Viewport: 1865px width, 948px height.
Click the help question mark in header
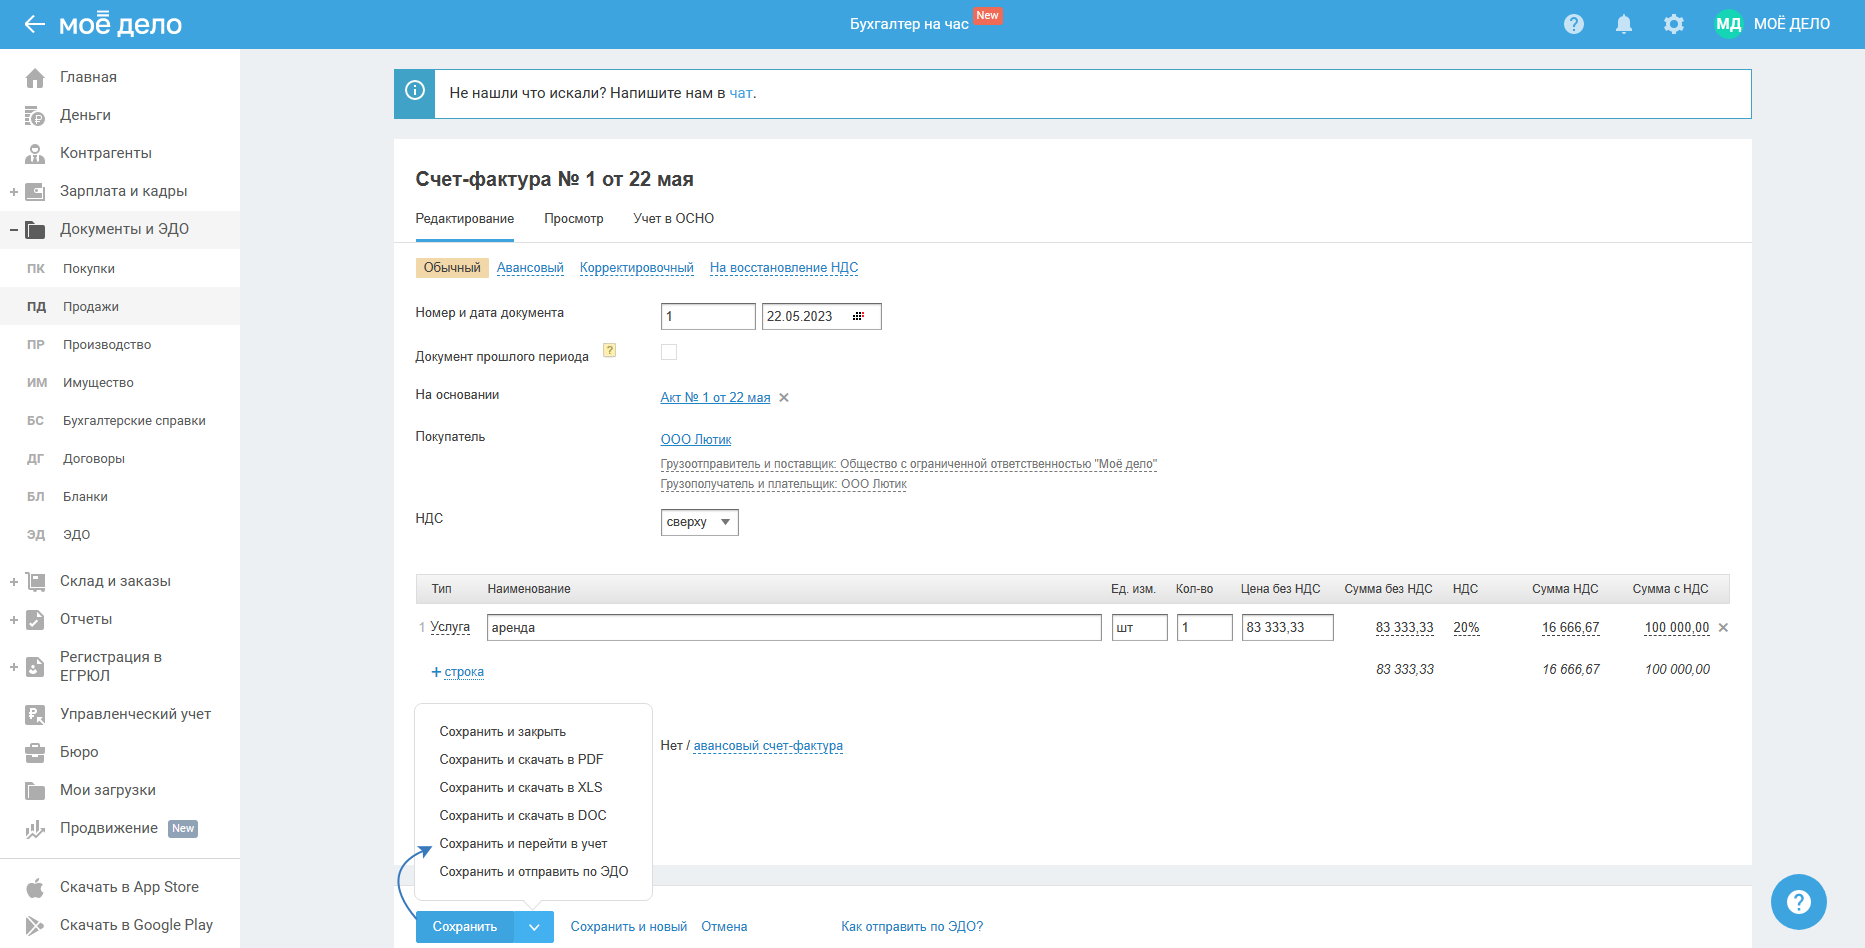click(x=1573, y=24)
